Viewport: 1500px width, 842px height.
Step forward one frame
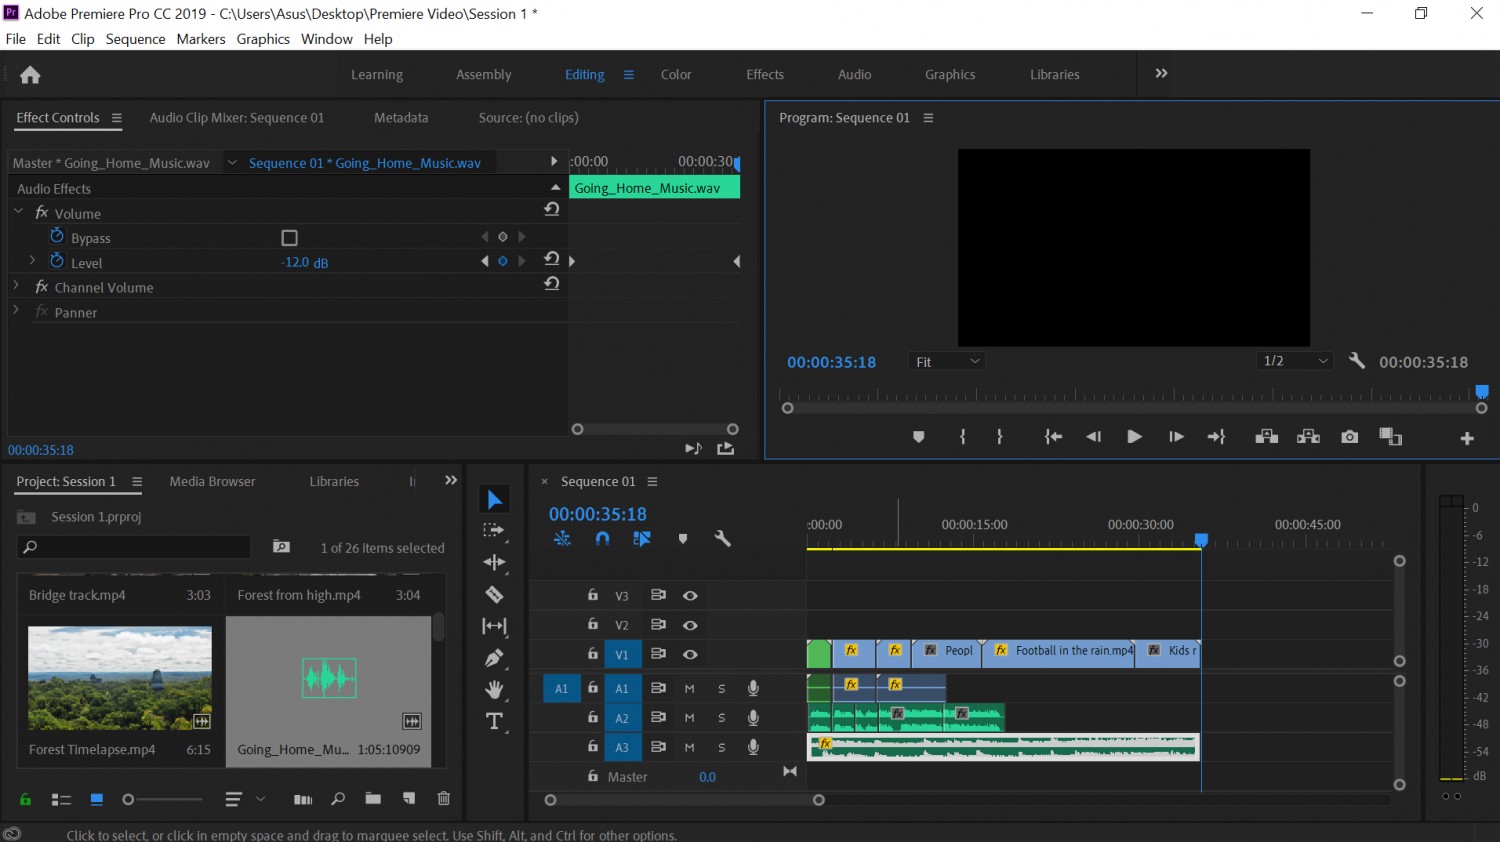click(1176, 437)
